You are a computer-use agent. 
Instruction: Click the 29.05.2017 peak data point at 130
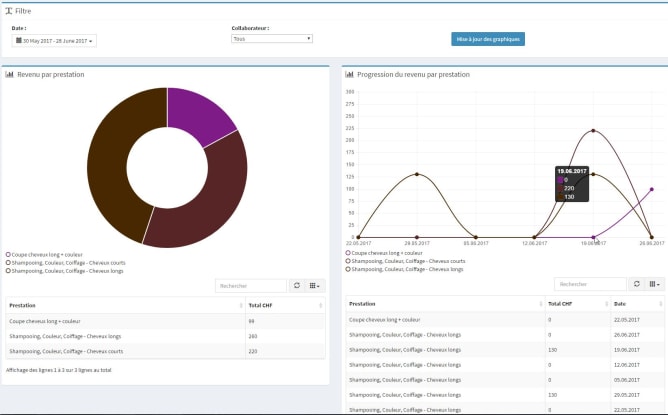point(417,174)
